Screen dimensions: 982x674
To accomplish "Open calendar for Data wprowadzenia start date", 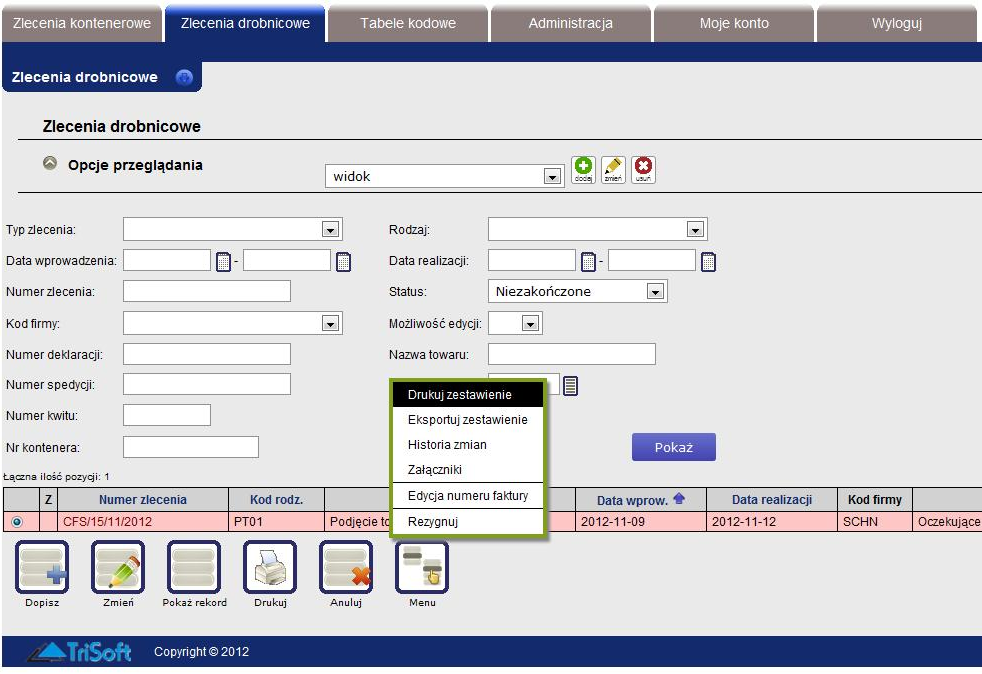I will pyautogui.click(x=223, y=261).
